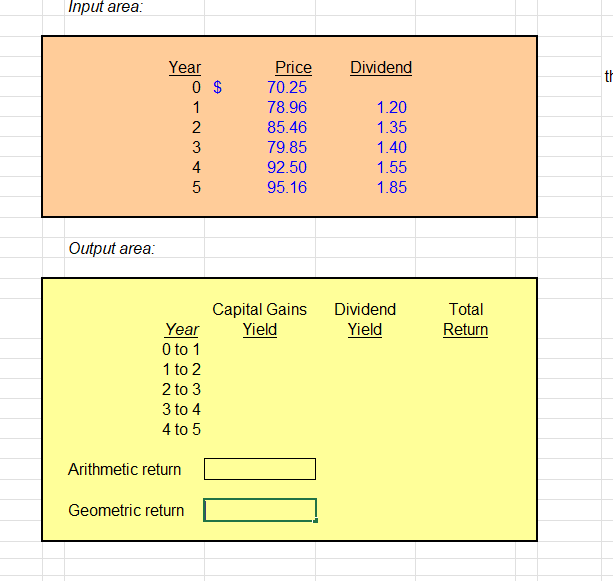Click the Dividend Yield header in output area
The height and width of the screenshot is (581, 613).
click(365, 319)
